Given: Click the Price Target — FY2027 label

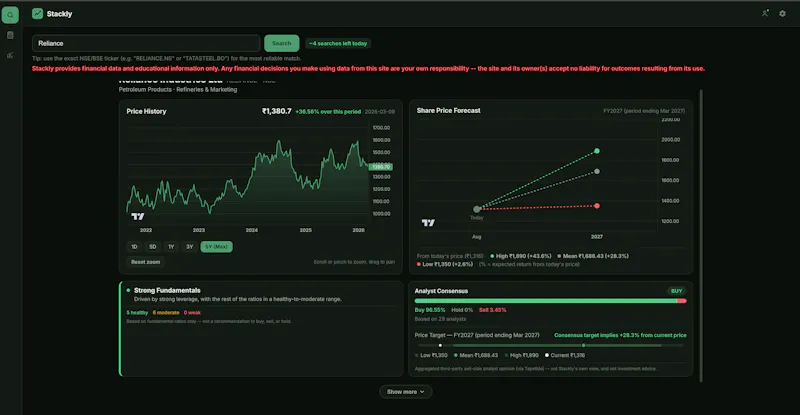Looking at the screenshot, I should pos(477,335).
